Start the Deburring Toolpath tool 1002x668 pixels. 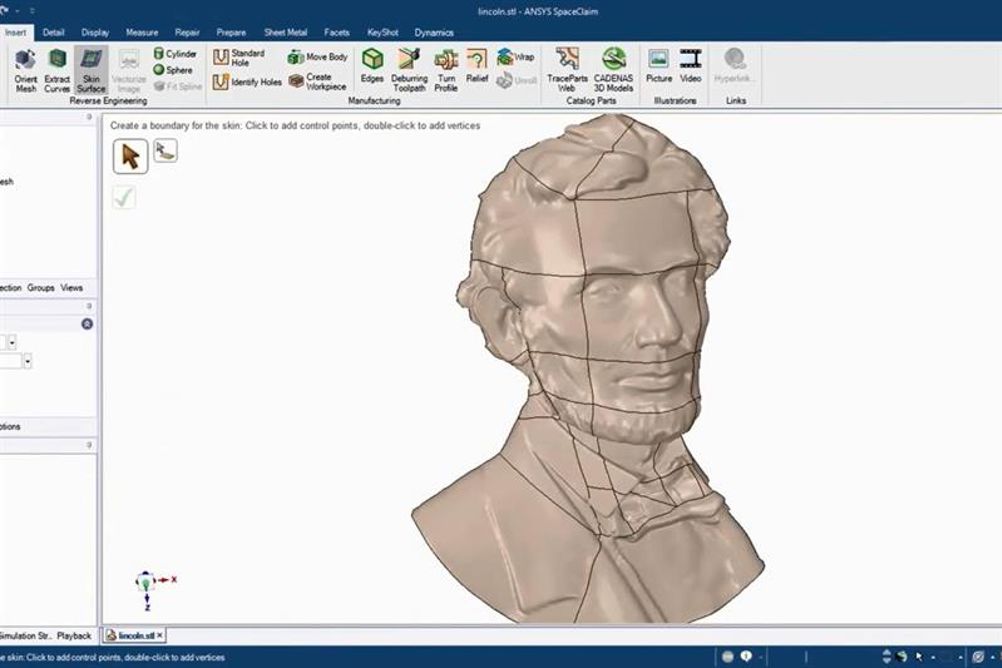[x=409, y=70]
